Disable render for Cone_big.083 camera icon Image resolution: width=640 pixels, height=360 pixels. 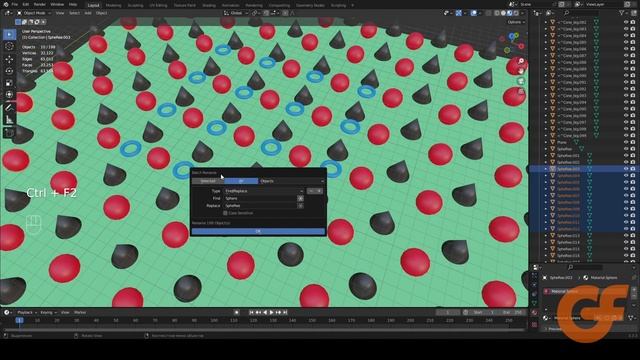pos(633,29)
